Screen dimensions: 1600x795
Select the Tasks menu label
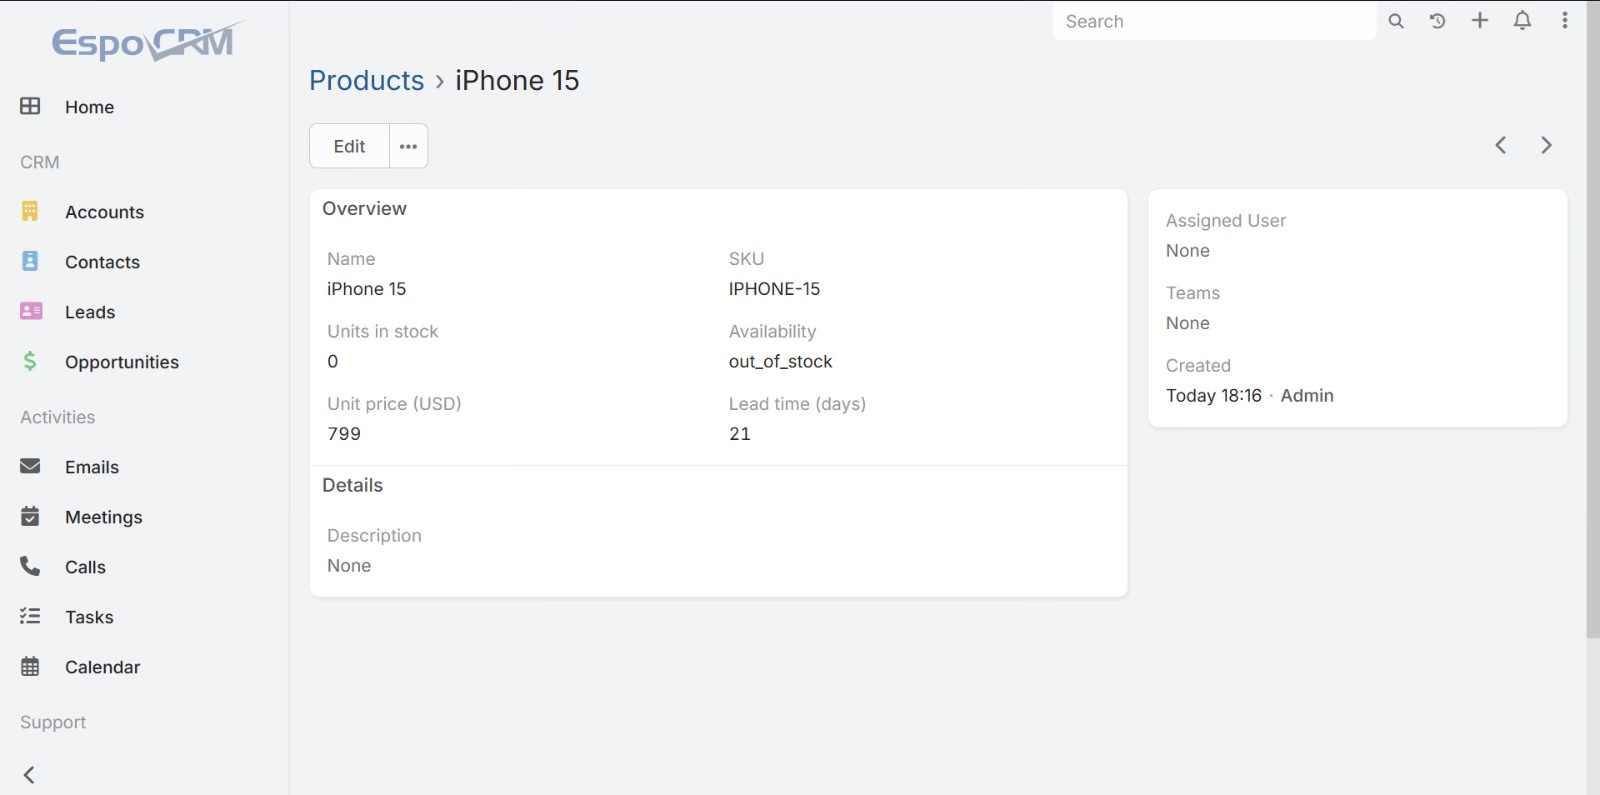click(90, 617)
